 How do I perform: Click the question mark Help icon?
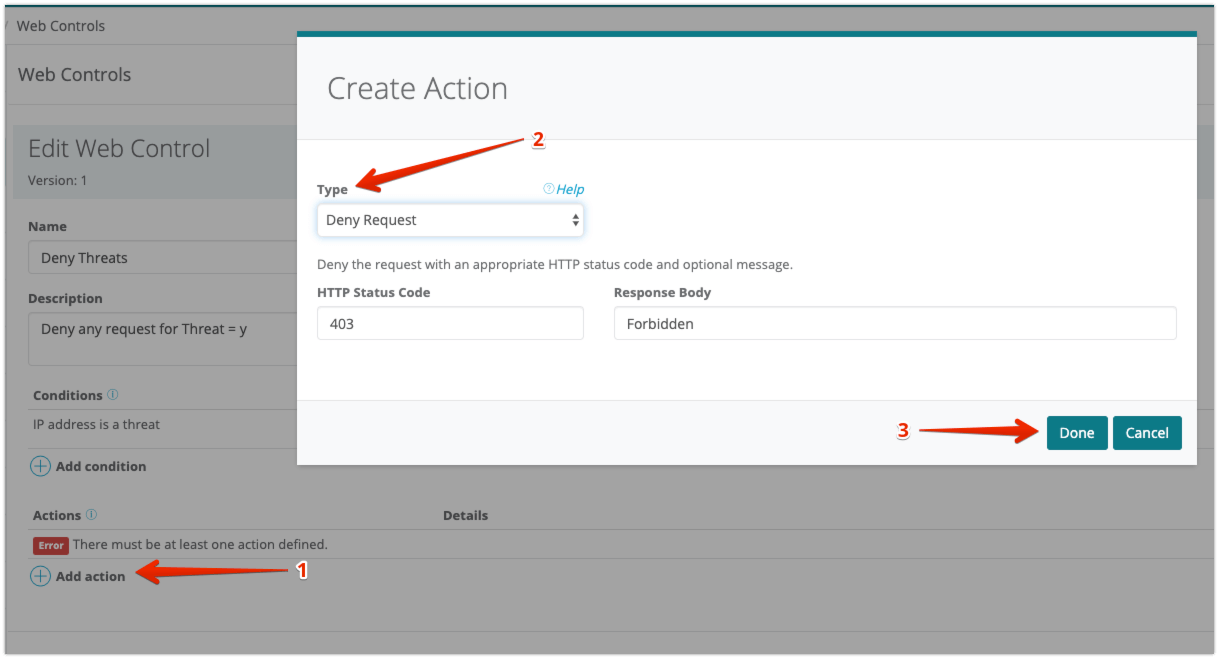[x=548, y=189]
